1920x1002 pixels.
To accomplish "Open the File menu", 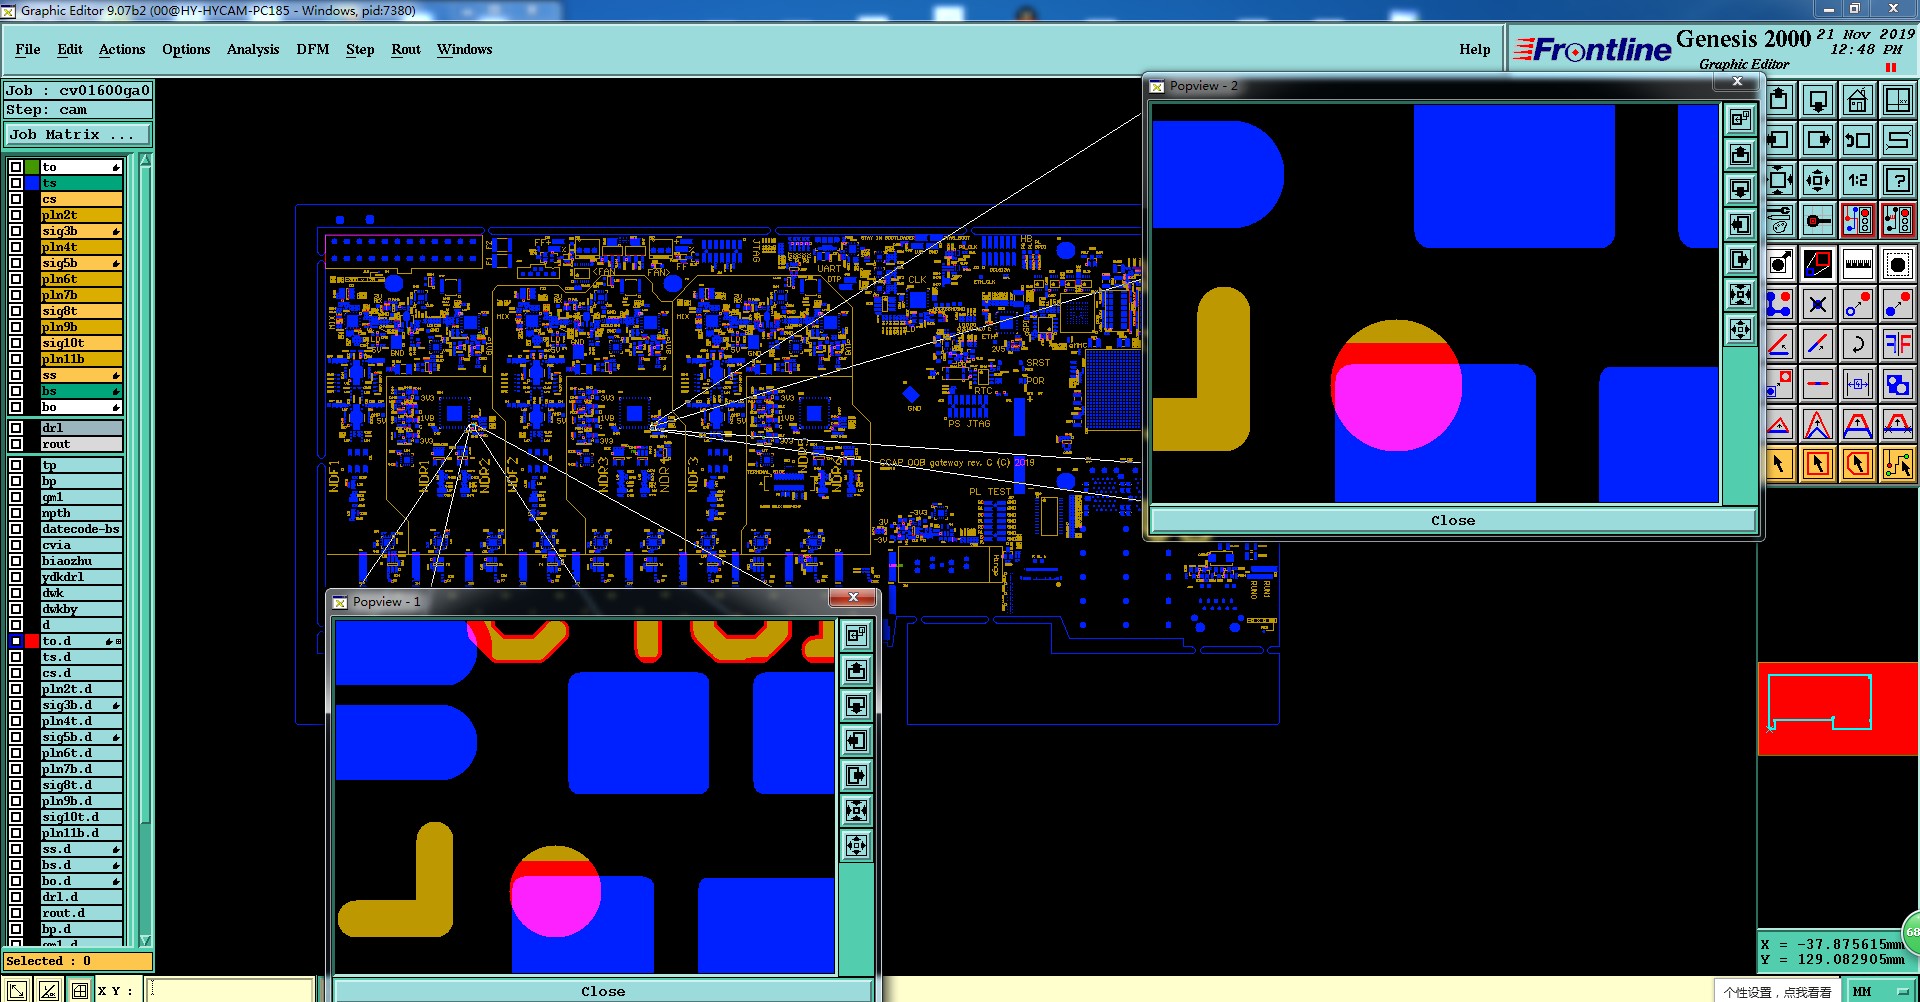I will [28, 49].
